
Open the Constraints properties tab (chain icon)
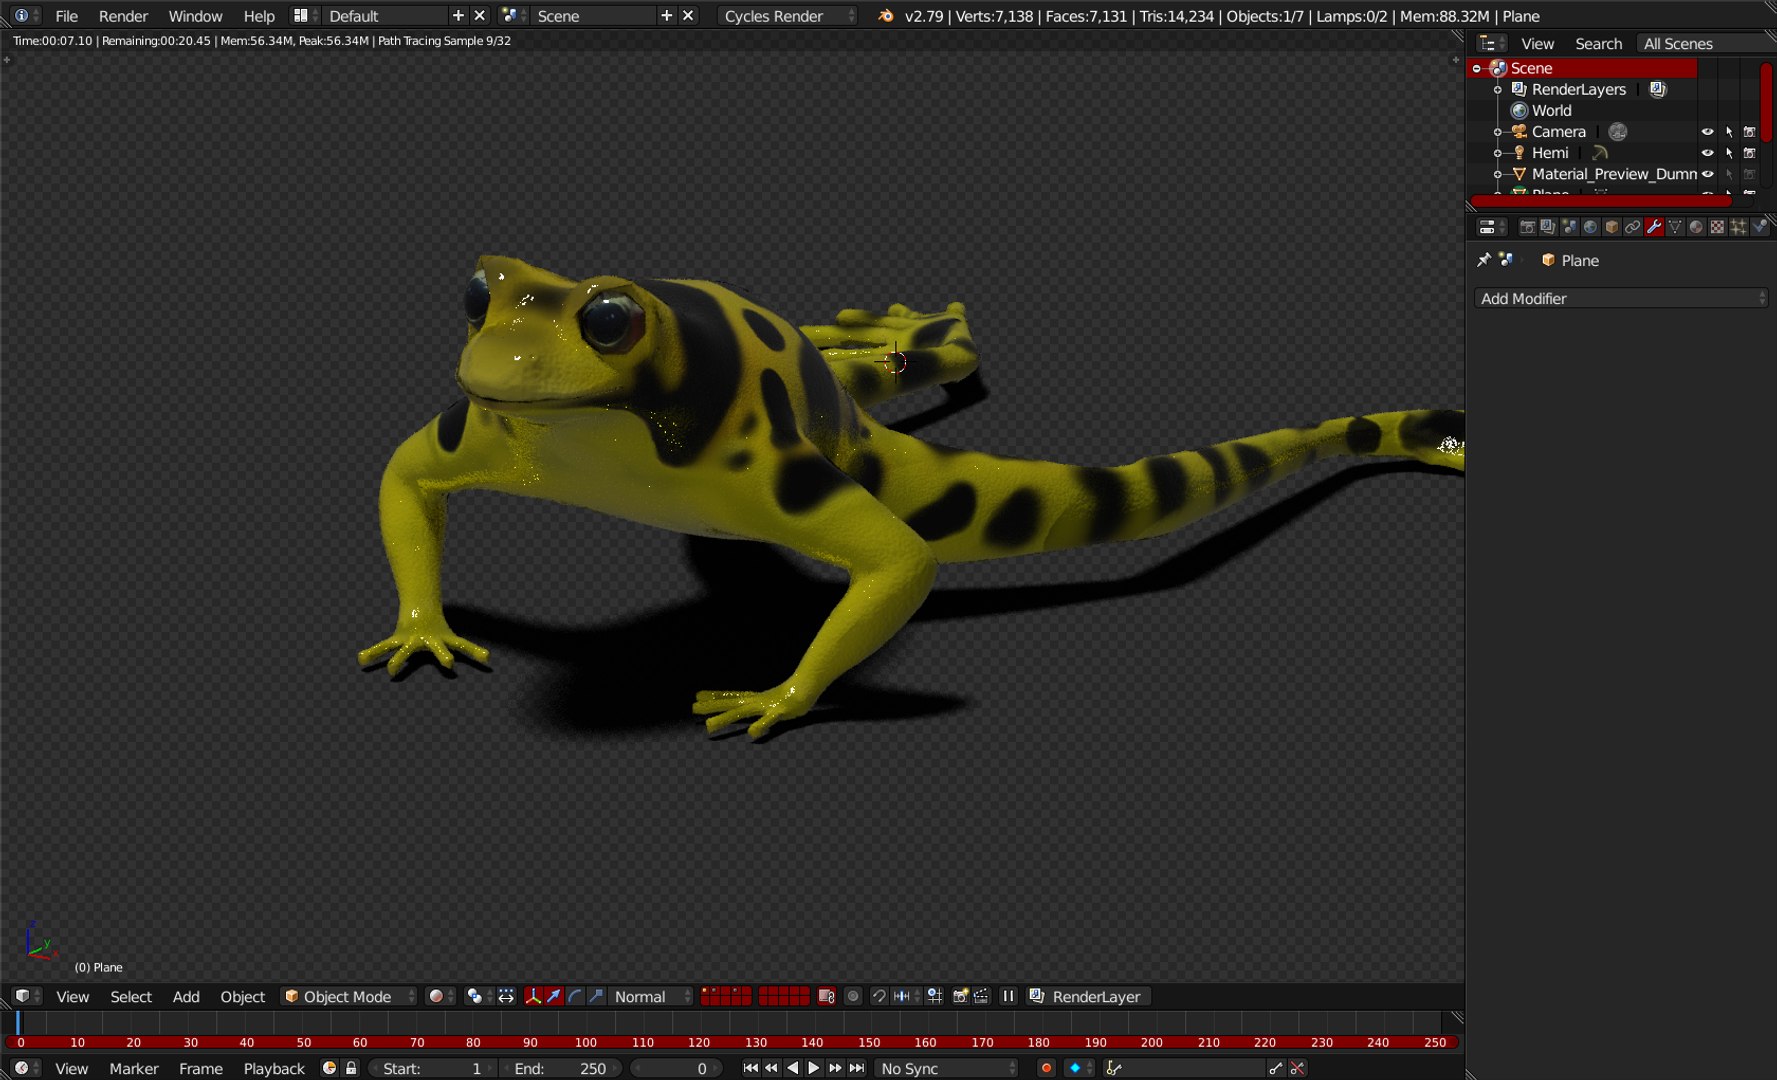point(1633,227)
